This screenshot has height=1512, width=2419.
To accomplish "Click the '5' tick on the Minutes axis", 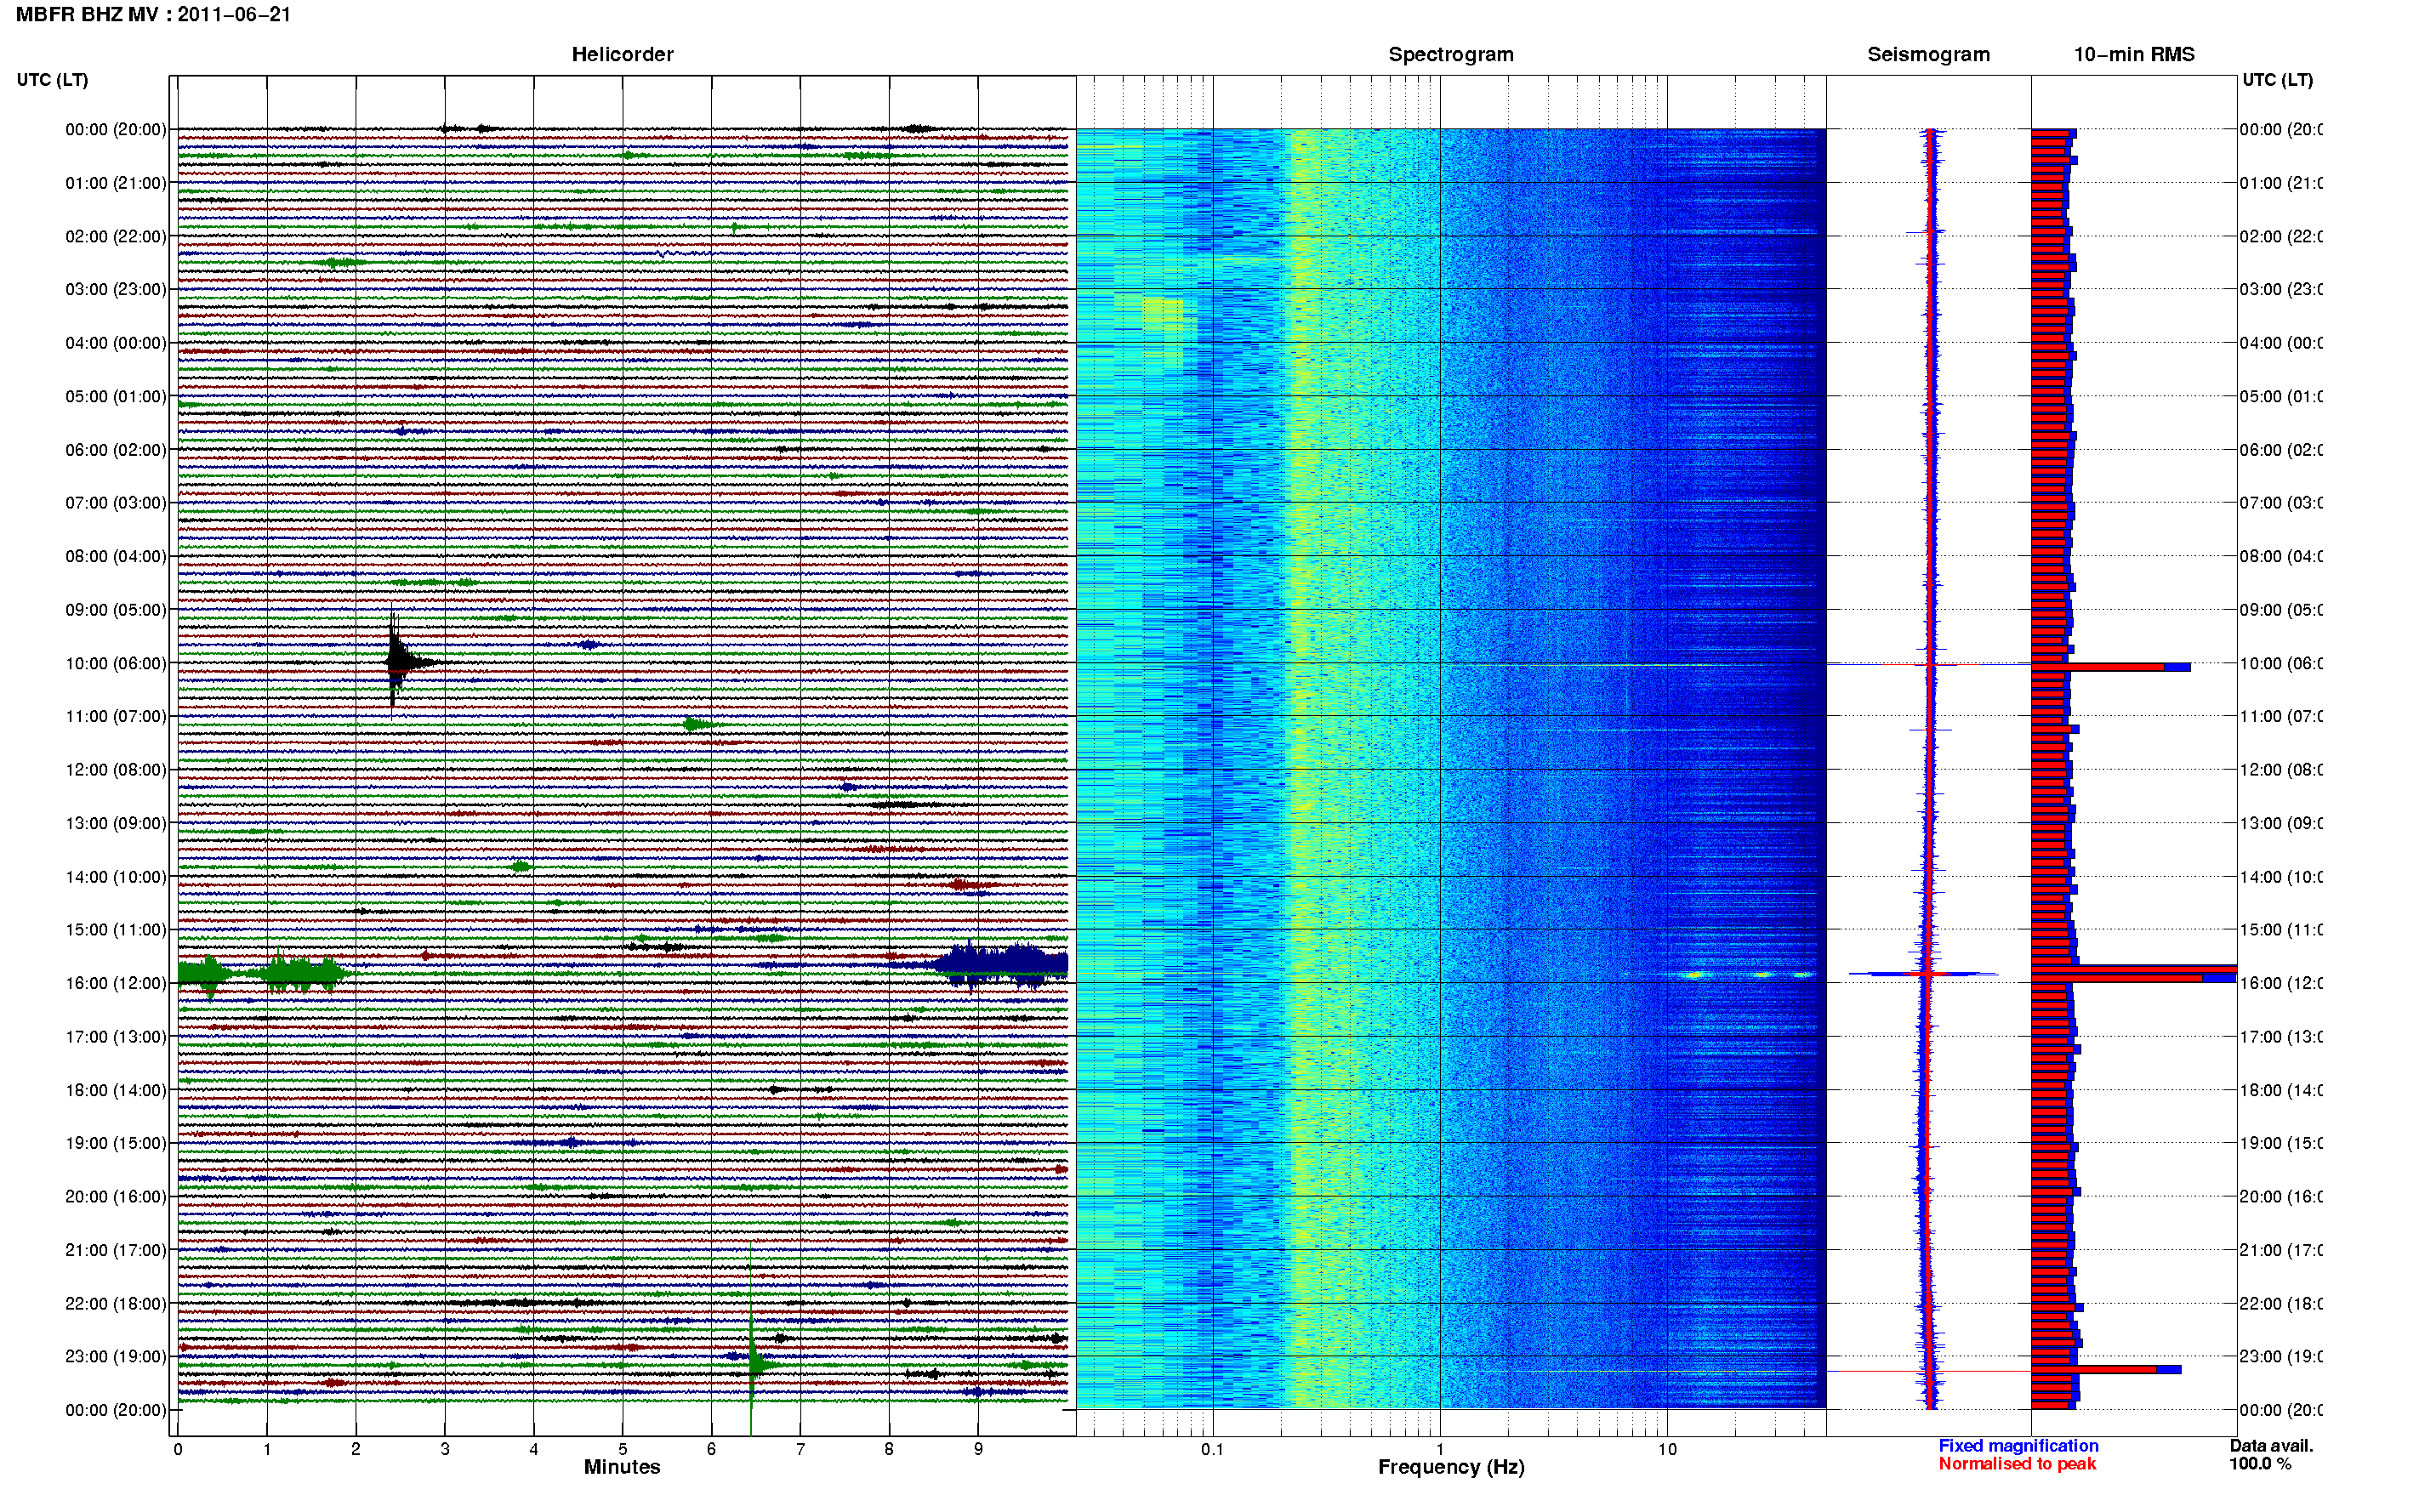I will pyautogui.click(x=623, y=1449).
